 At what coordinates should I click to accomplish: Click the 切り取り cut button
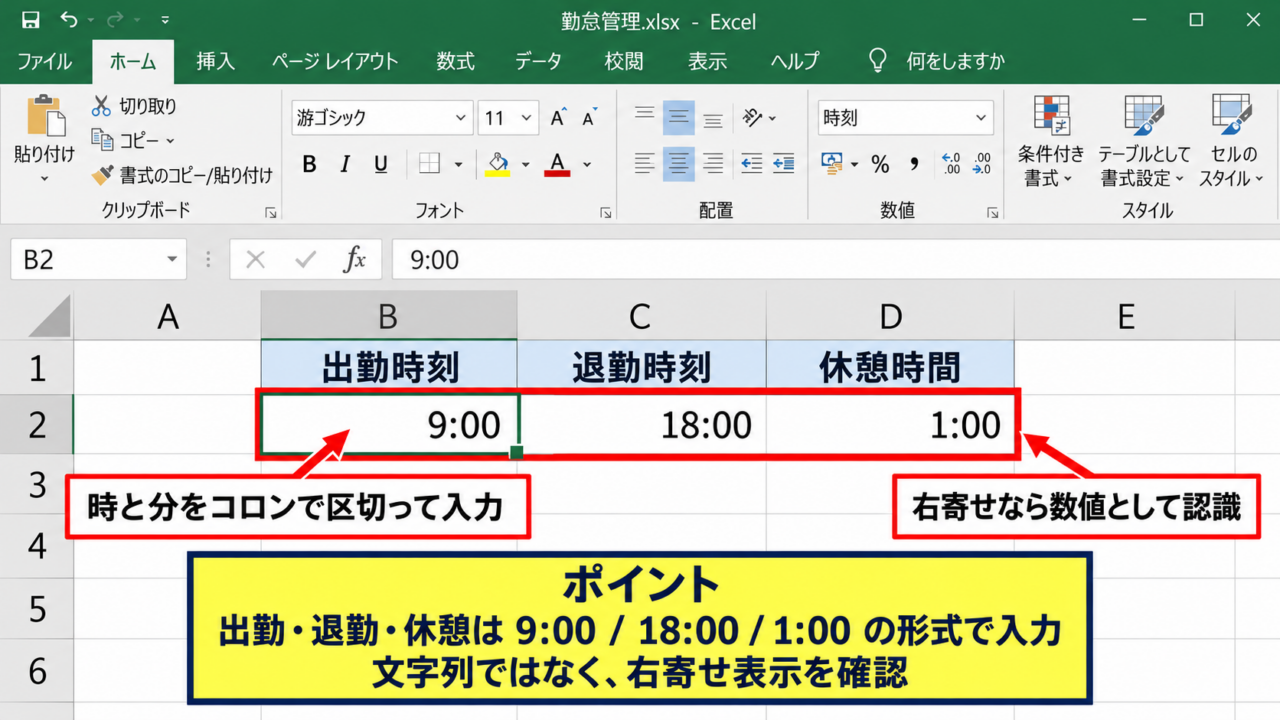(133, 106)
